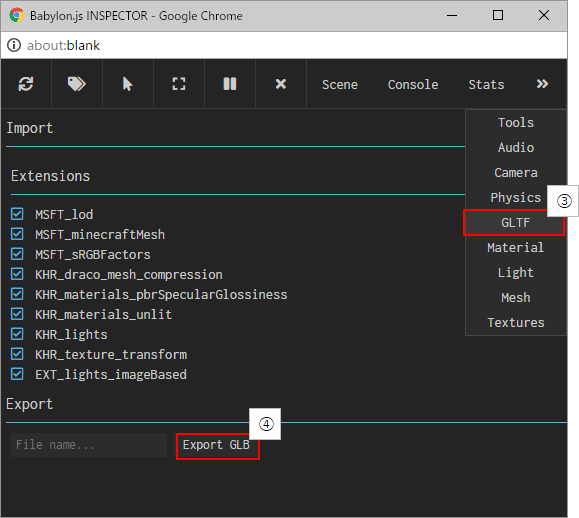
Task: Expand more tabs with the double chevron
Action: click(542, 84)
